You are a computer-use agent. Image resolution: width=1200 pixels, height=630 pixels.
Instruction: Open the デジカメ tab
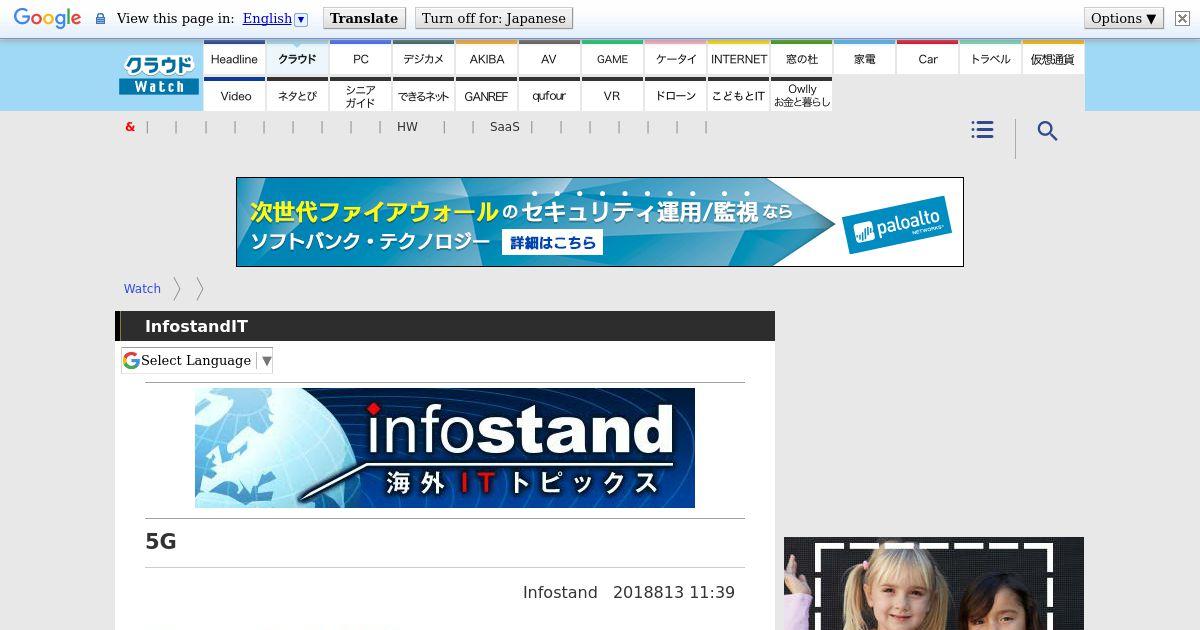(x=423, y=58)
